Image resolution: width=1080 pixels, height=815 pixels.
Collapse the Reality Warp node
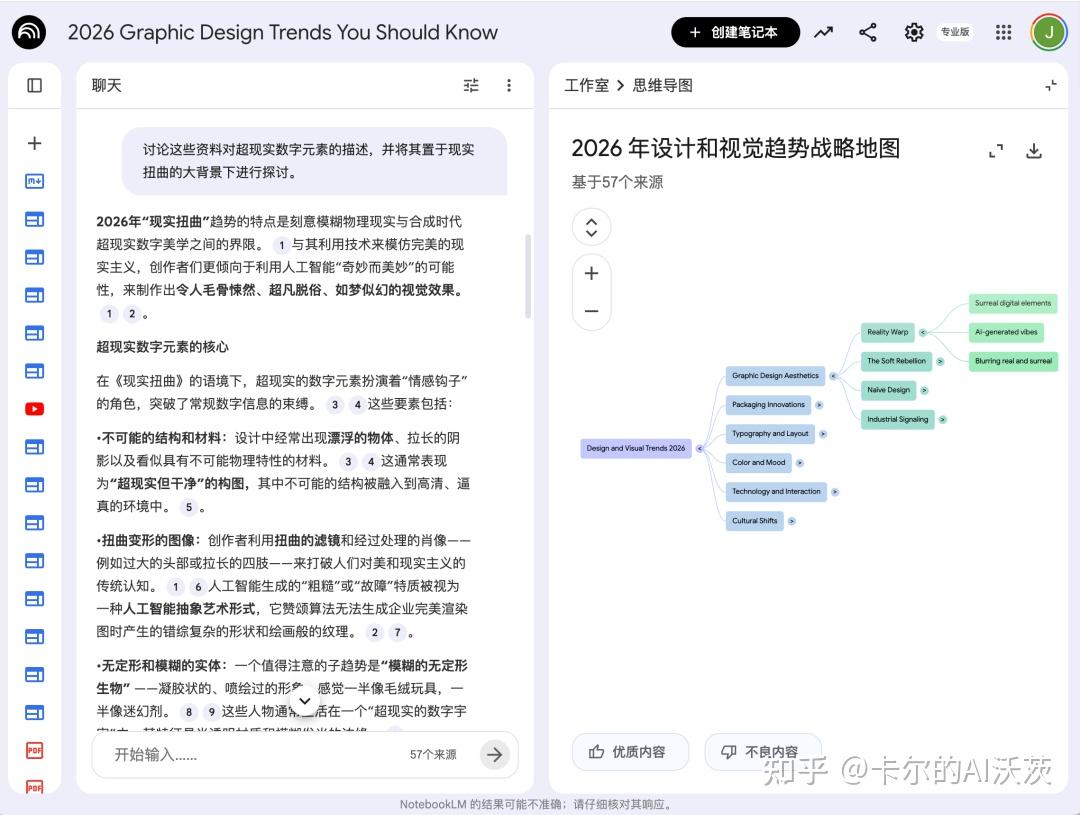(x=923, y=332)
